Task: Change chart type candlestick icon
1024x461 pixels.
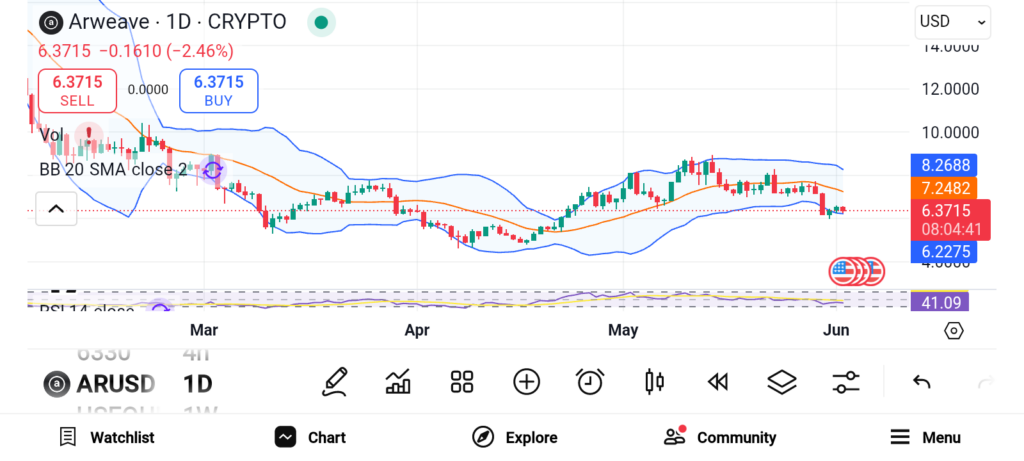Action: 654,382
